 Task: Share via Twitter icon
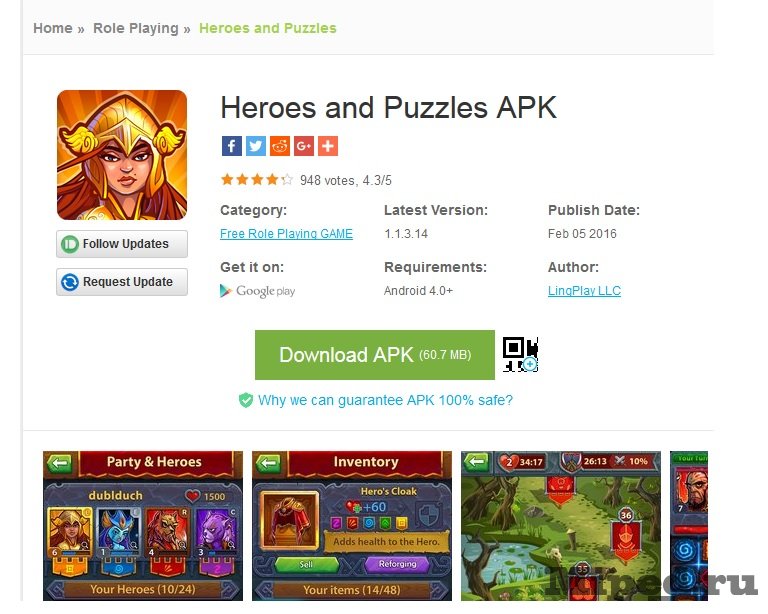click(256, 146)
